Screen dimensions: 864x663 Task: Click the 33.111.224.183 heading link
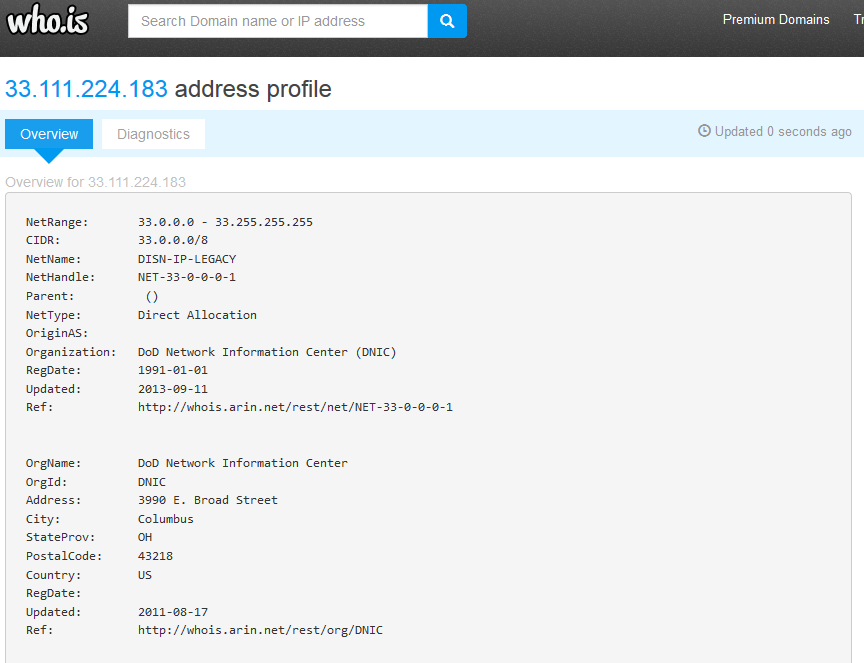coord(86,89)
